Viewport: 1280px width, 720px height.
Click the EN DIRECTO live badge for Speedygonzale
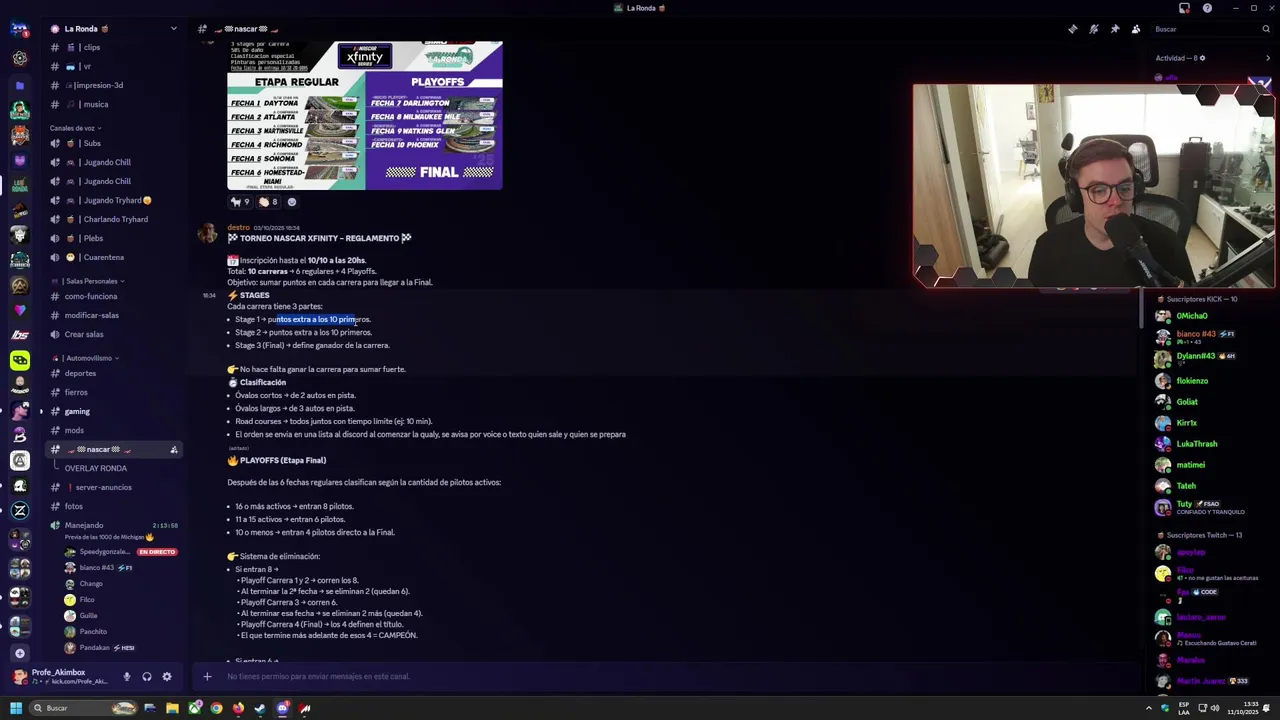pyautogui.click(x=157, y=552)
